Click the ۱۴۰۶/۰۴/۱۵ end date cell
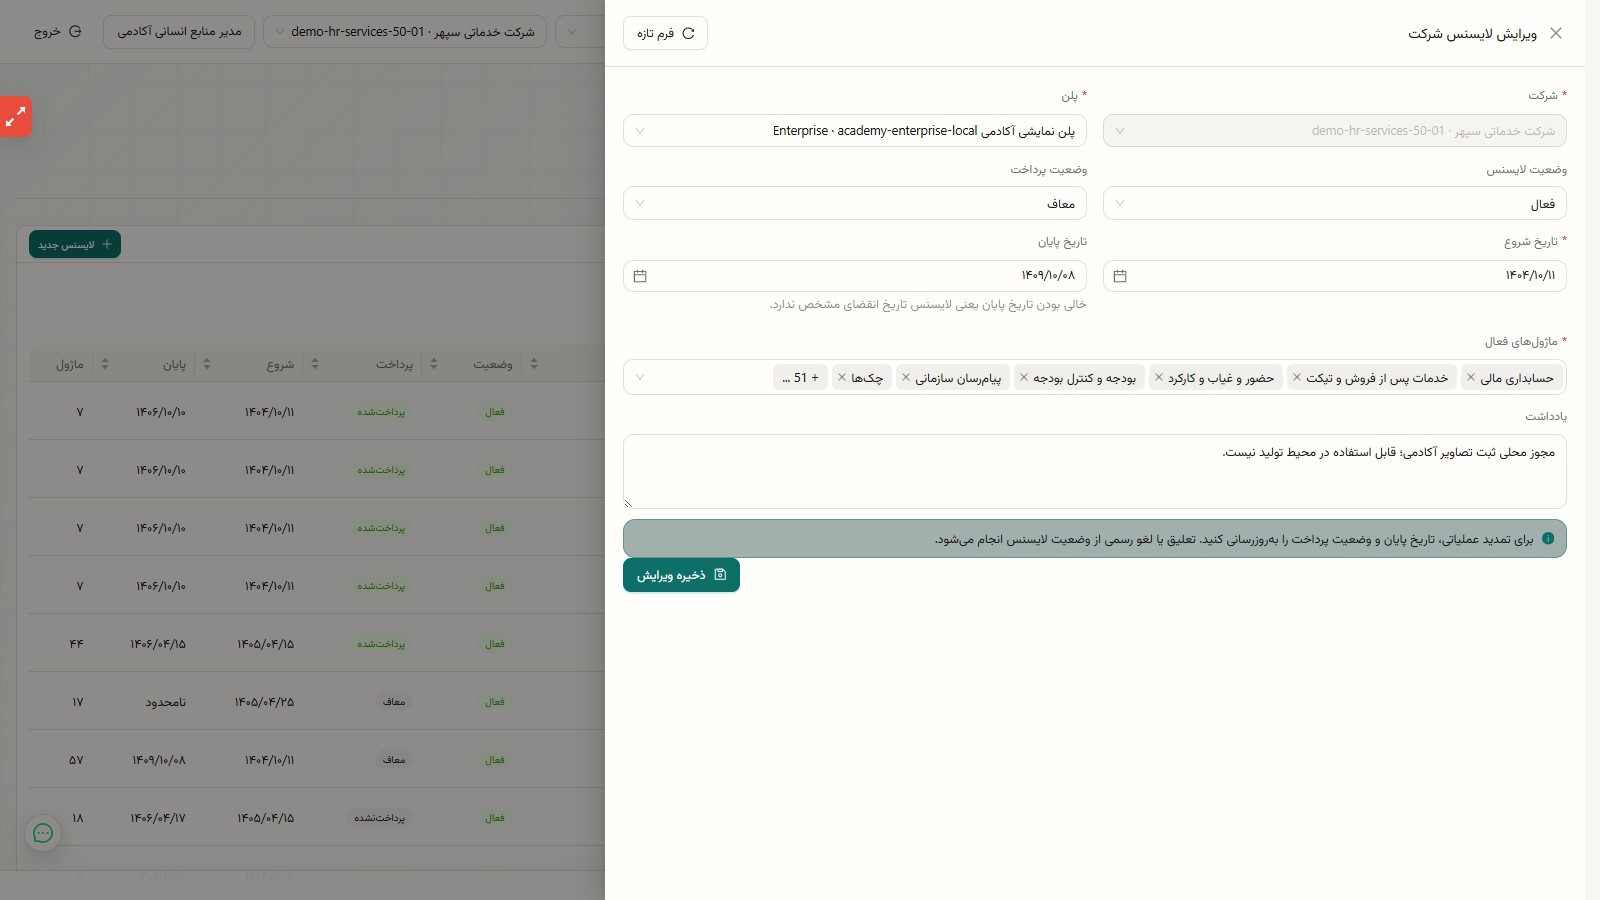 point(158,644)
